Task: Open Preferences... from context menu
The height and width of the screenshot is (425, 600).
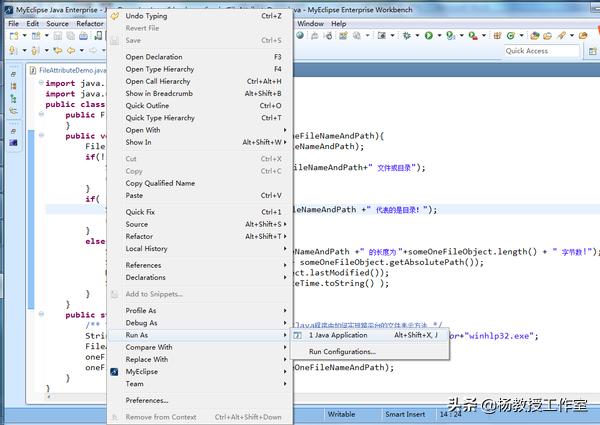Action: pyautogui.click(x=146, y=400)
